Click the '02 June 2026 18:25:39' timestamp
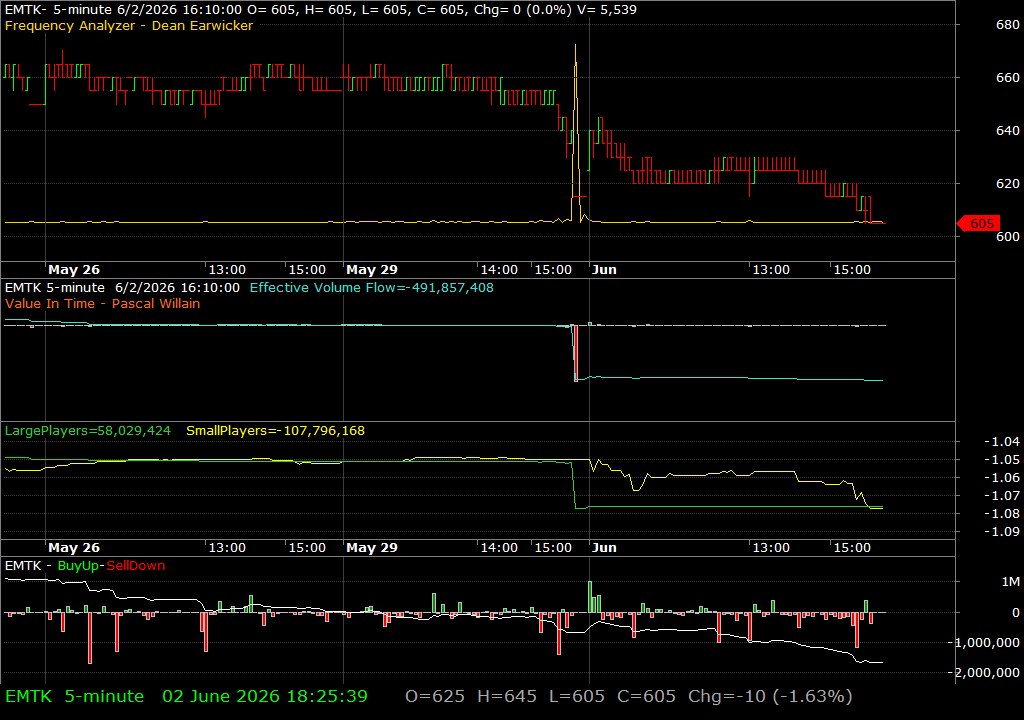 tap(265, 696)
